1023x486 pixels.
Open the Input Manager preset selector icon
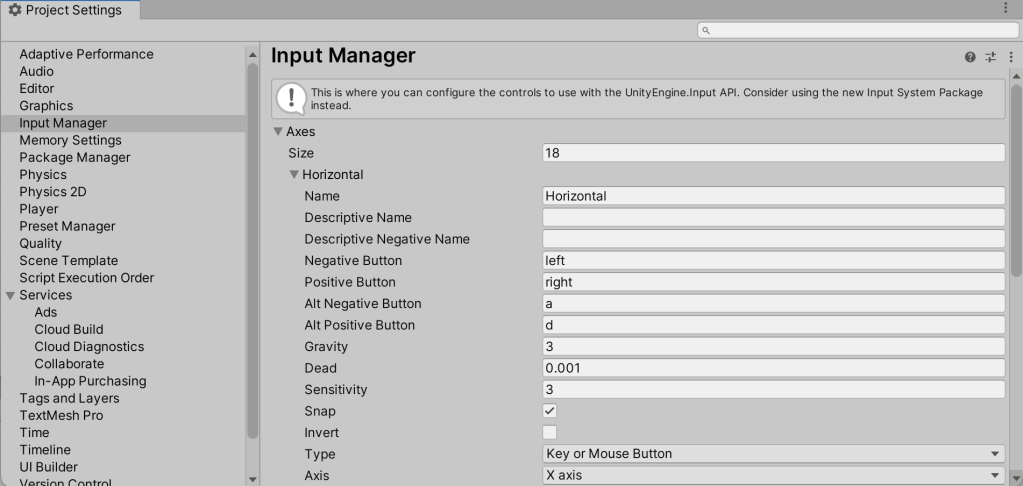(x=990, y=58)
